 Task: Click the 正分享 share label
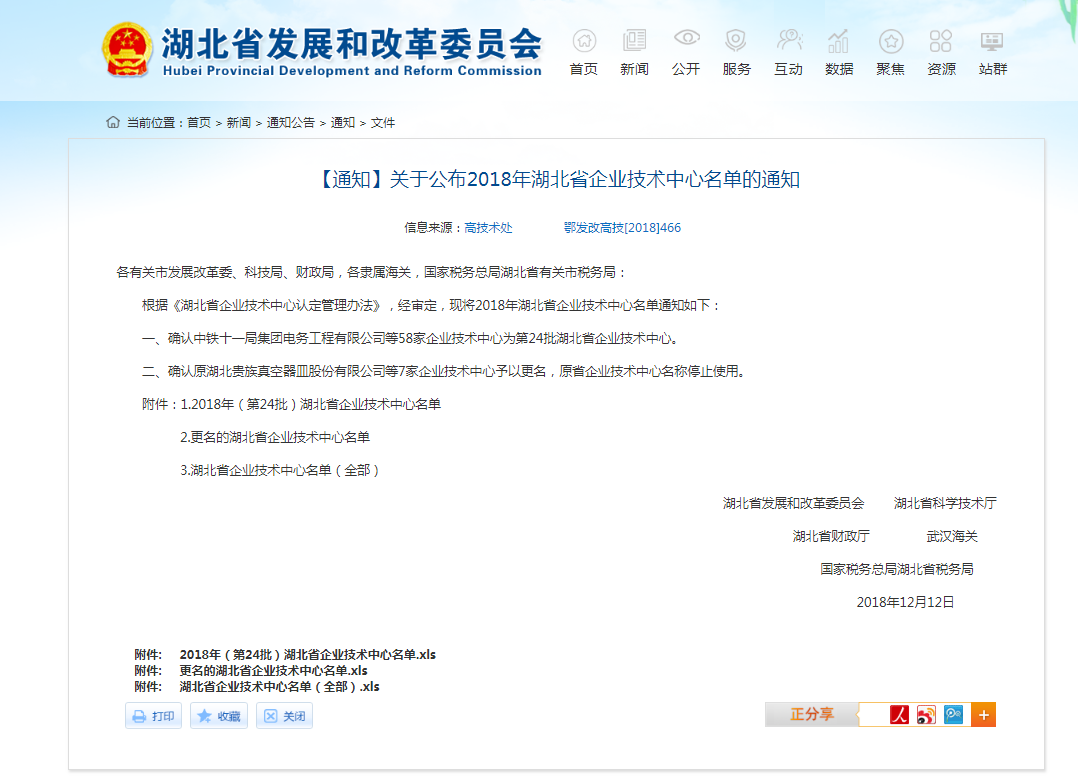pyautogui.click(x=812, y=714)
